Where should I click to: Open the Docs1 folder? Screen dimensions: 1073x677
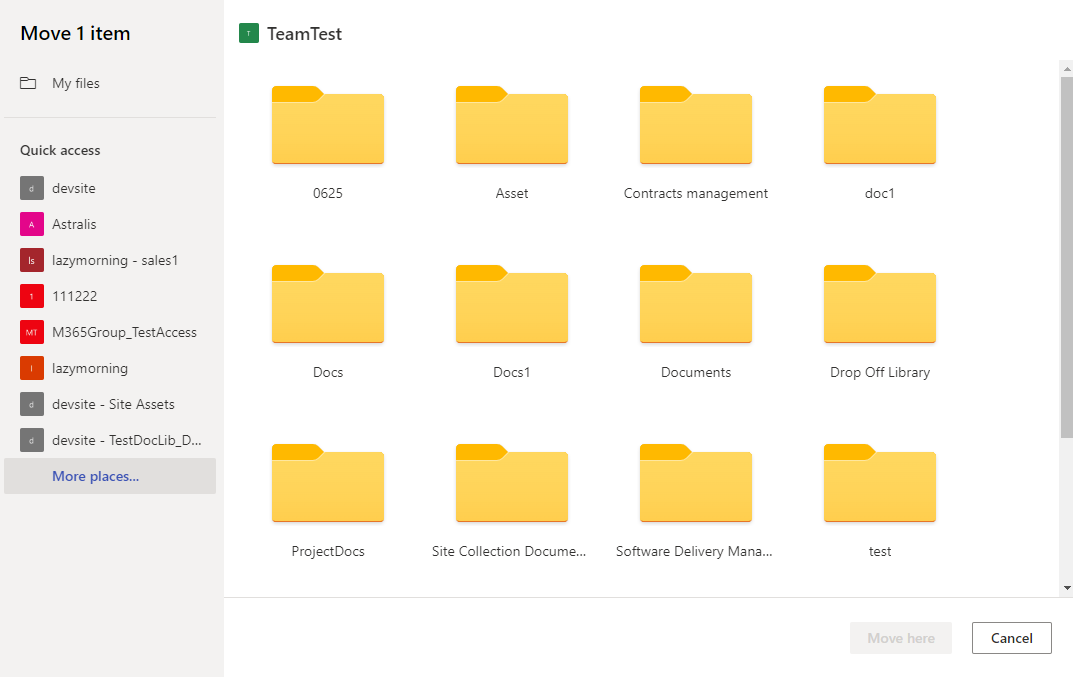[512, 305]
